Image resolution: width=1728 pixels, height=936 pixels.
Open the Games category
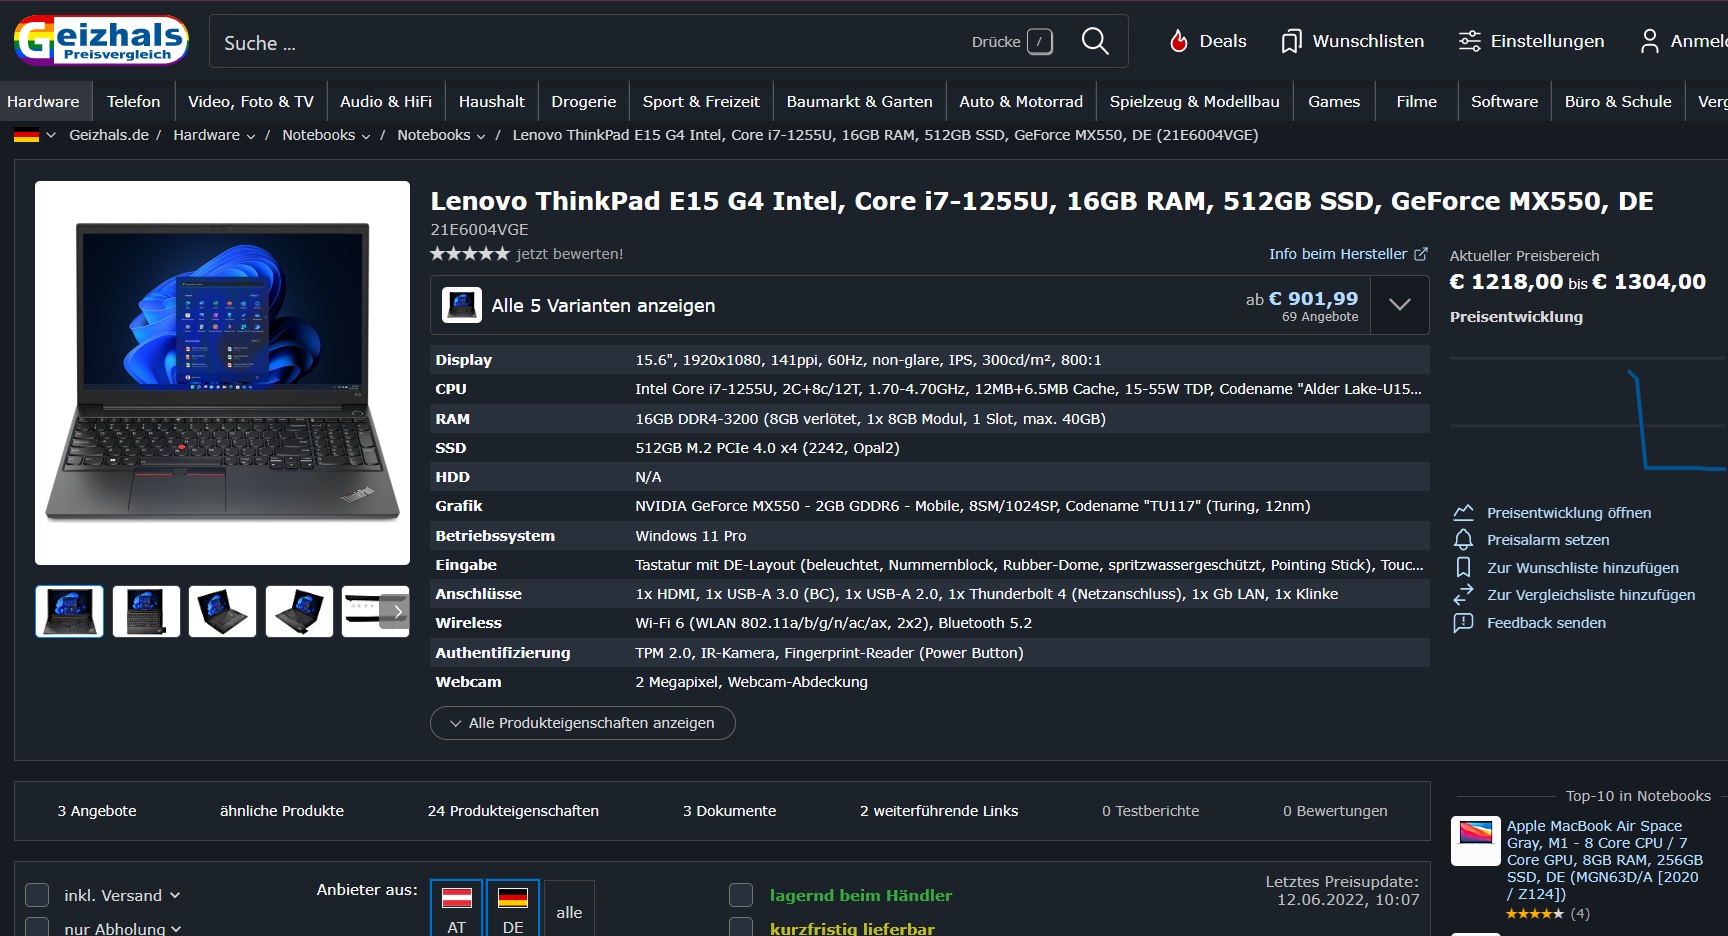click(x=1334, y=101)
